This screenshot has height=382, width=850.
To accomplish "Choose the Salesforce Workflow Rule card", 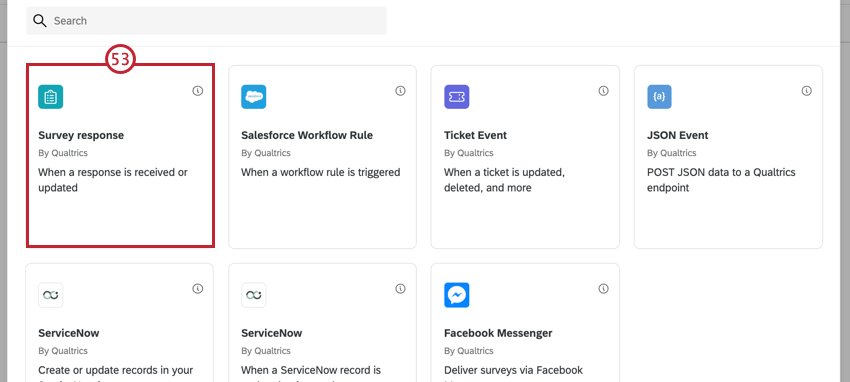I will (x=323, y=157).
